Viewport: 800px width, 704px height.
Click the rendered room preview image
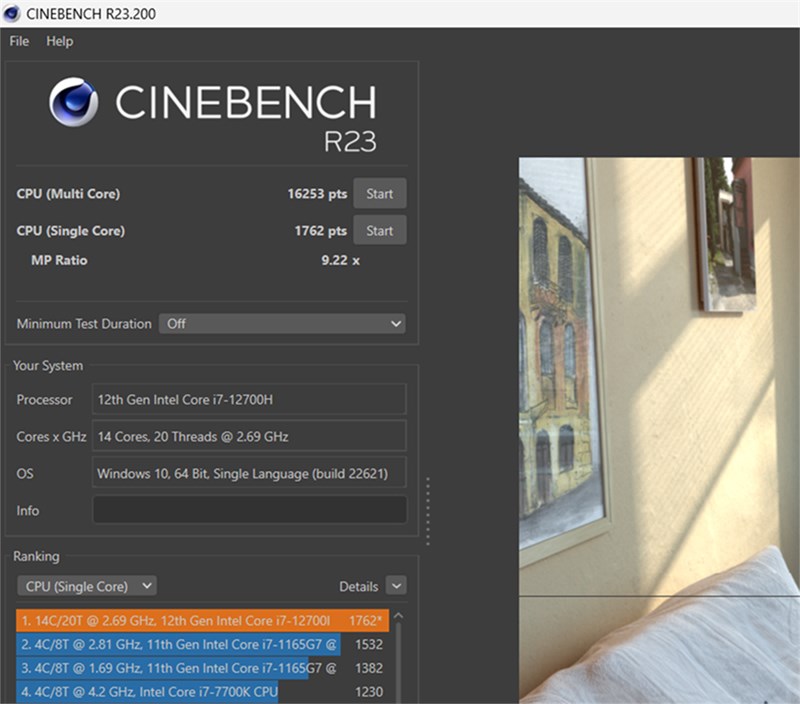(659, 431)
